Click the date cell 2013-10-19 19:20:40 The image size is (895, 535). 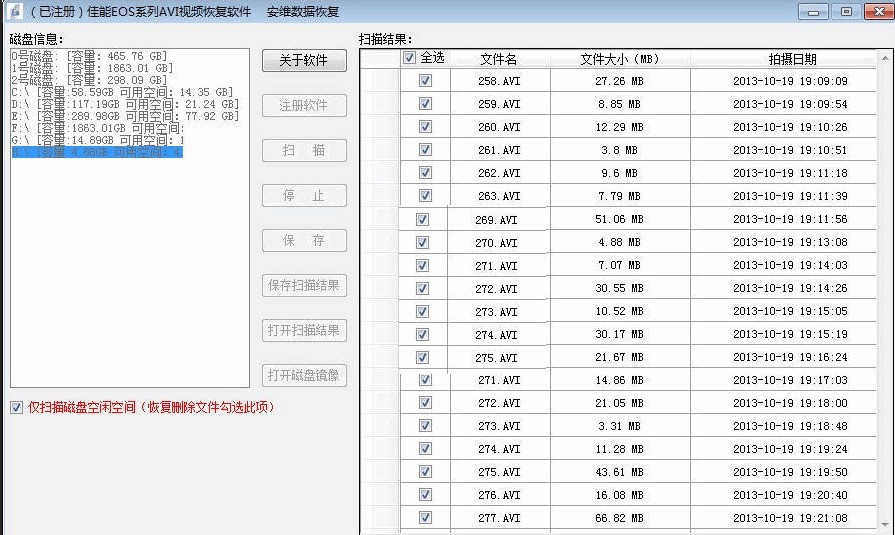(791, 495)
